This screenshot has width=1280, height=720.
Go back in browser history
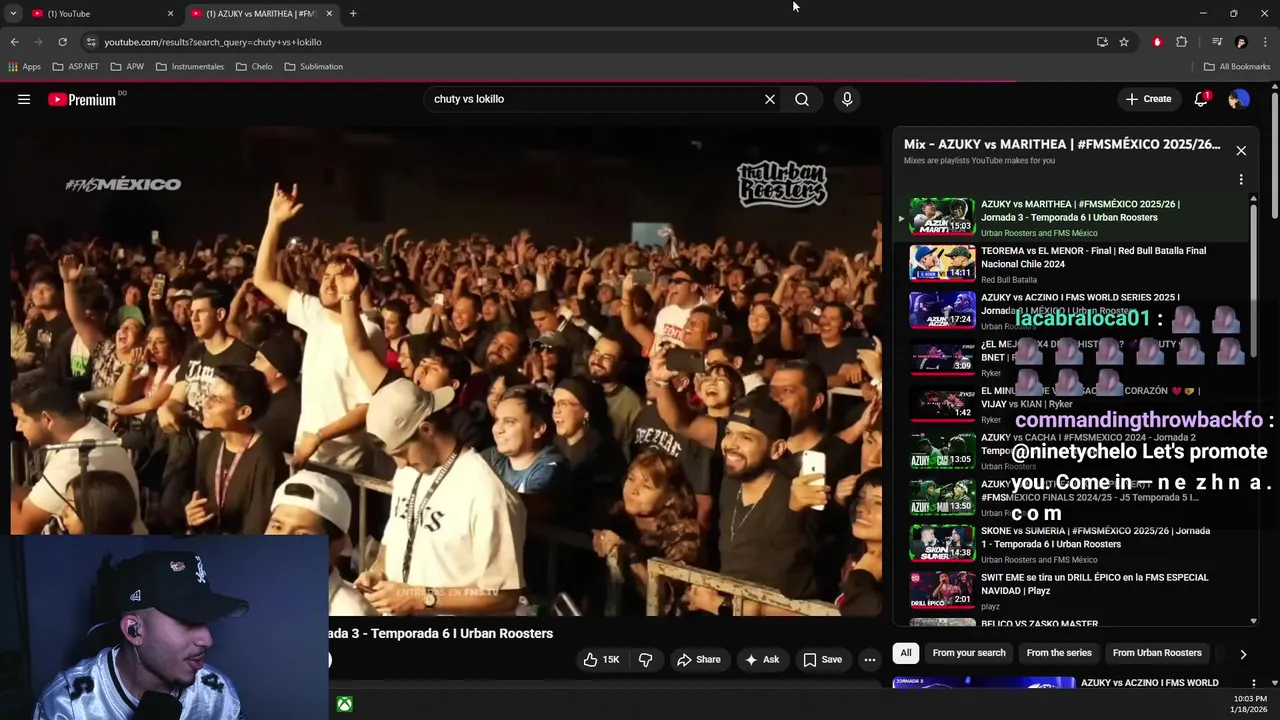click(x=14, y=42)
